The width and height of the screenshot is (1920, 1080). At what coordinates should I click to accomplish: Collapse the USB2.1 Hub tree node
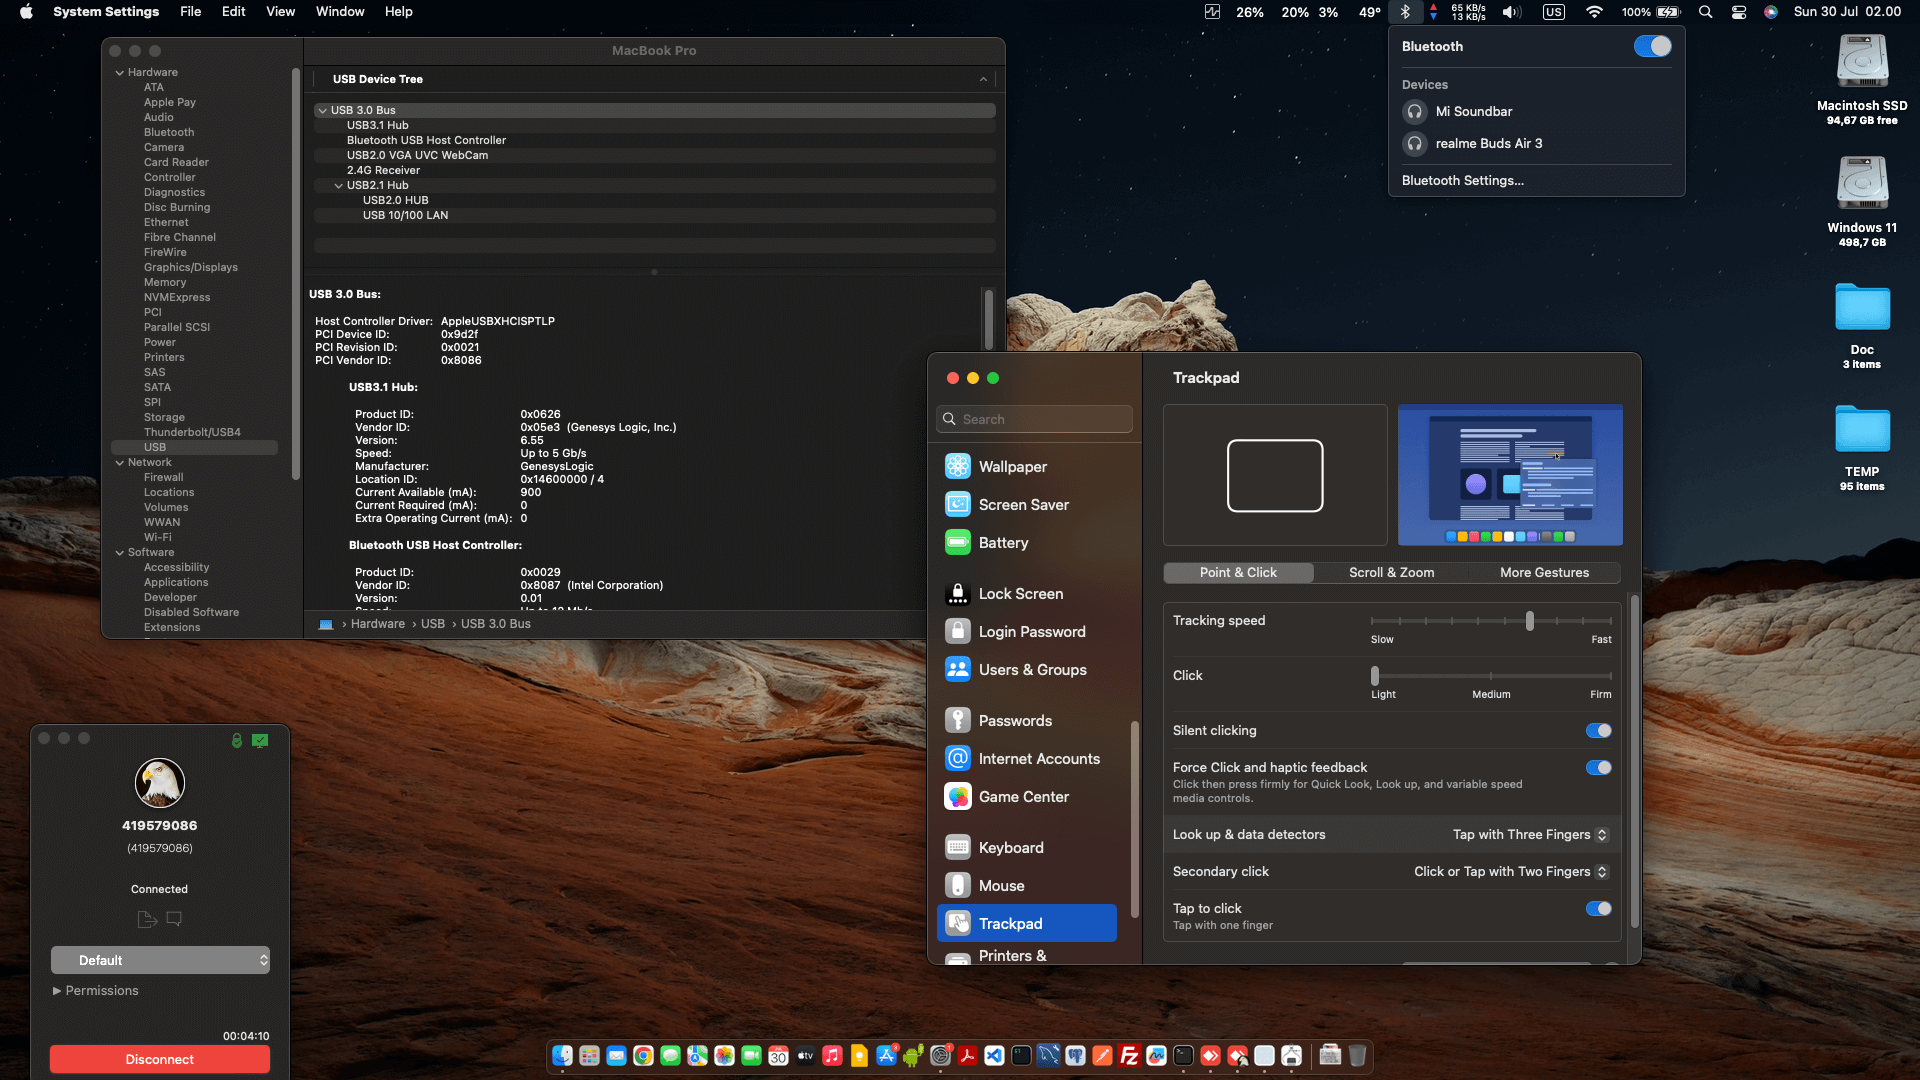338,185
